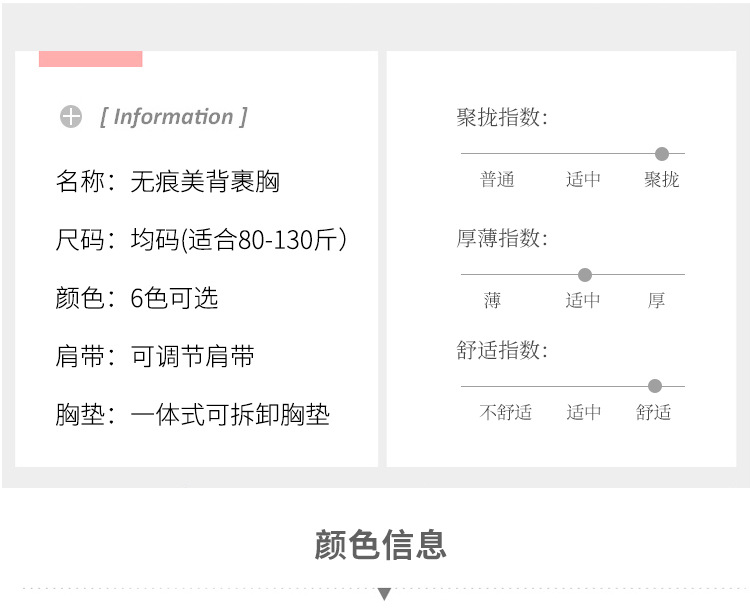This screenshot has height=615, width=750.
Task: Select 薄 under the 厚薄指数 slider
Action: click(492, 301)
